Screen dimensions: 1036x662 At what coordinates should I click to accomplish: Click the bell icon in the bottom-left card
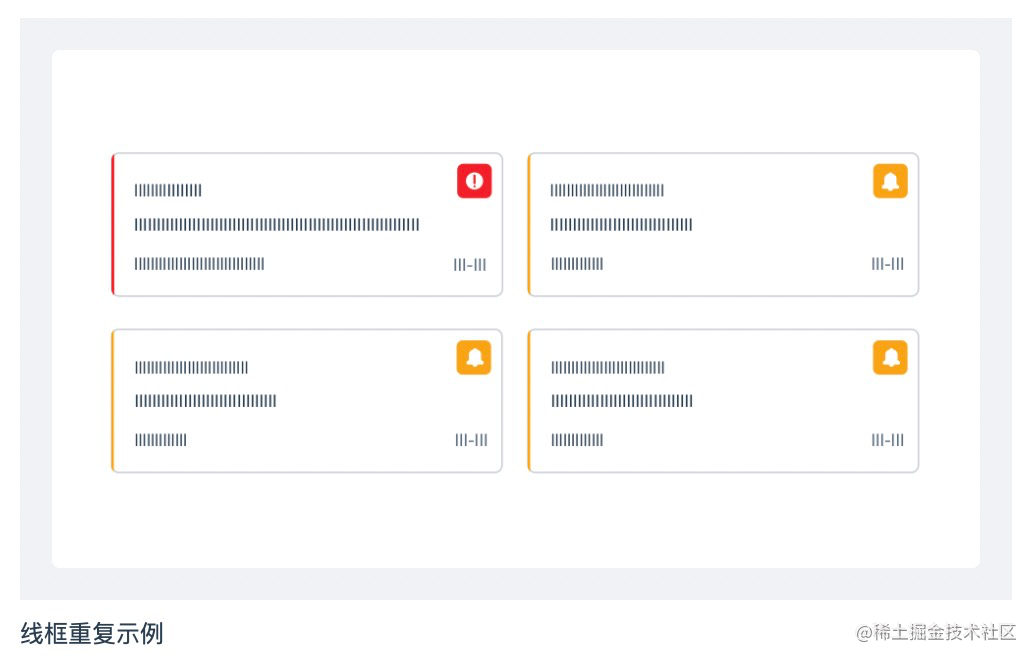[474, 358]
